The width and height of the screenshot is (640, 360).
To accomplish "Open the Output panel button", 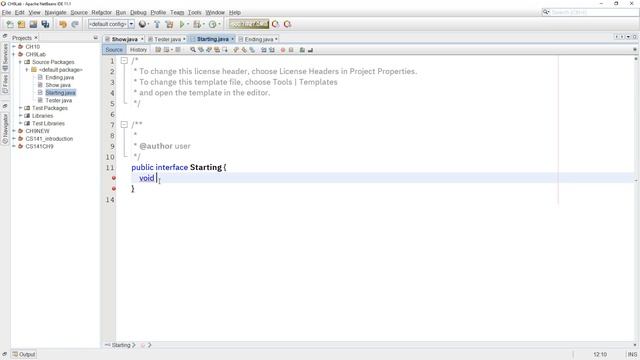I will [x=24, y=354].
